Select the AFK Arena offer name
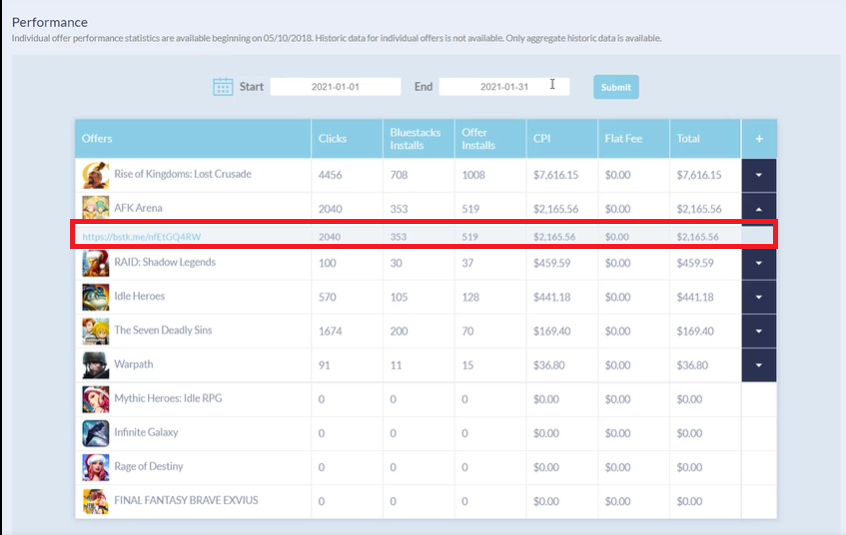This screenshot has height=535, width=846. [x=138, y=208]
